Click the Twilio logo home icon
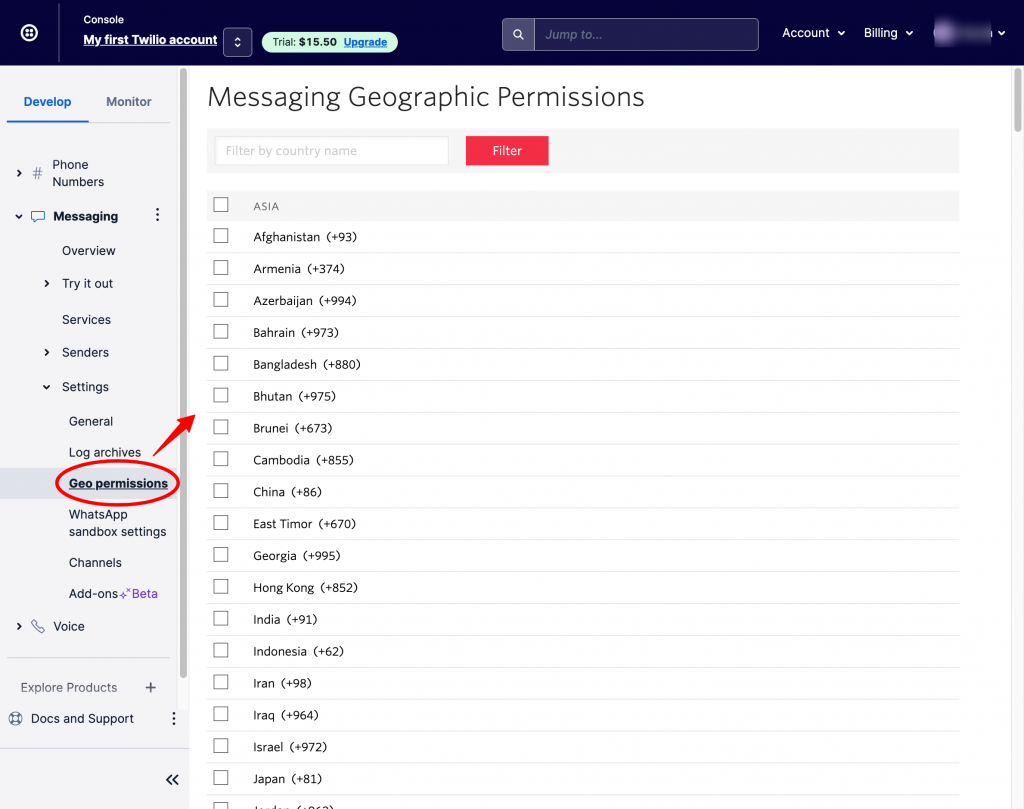 [29, 33]
